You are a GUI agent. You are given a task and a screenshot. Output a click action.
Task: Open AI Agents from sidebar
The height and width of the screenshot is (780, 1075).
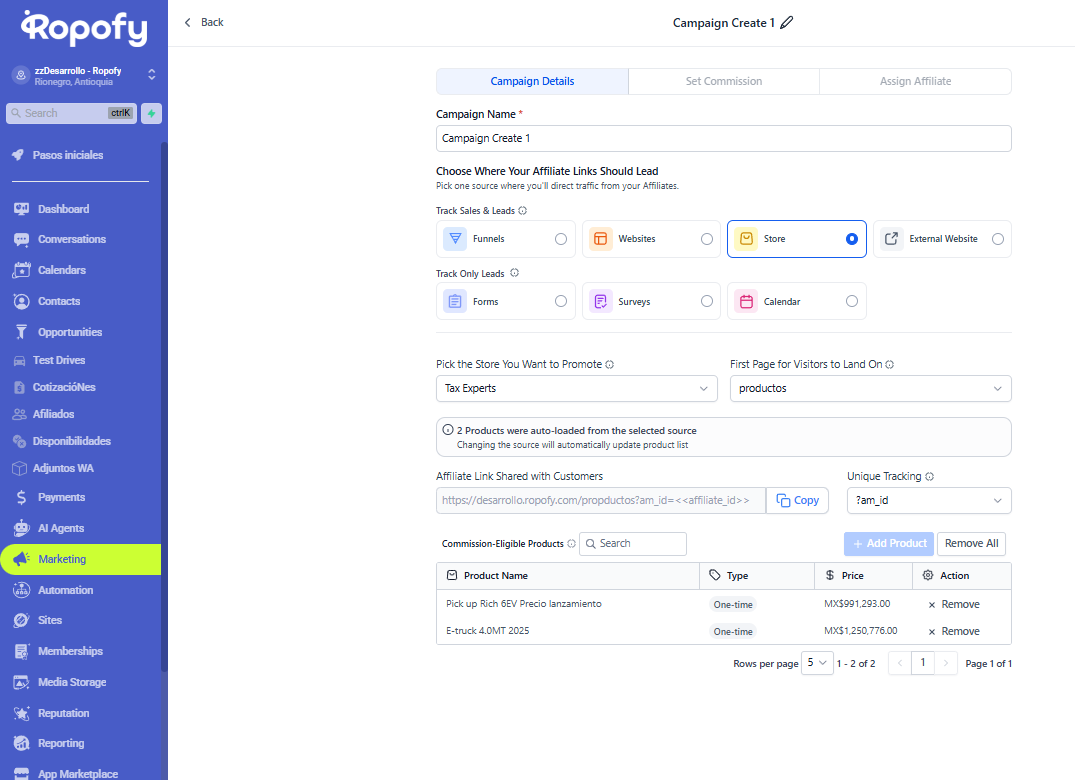point(61,528)
